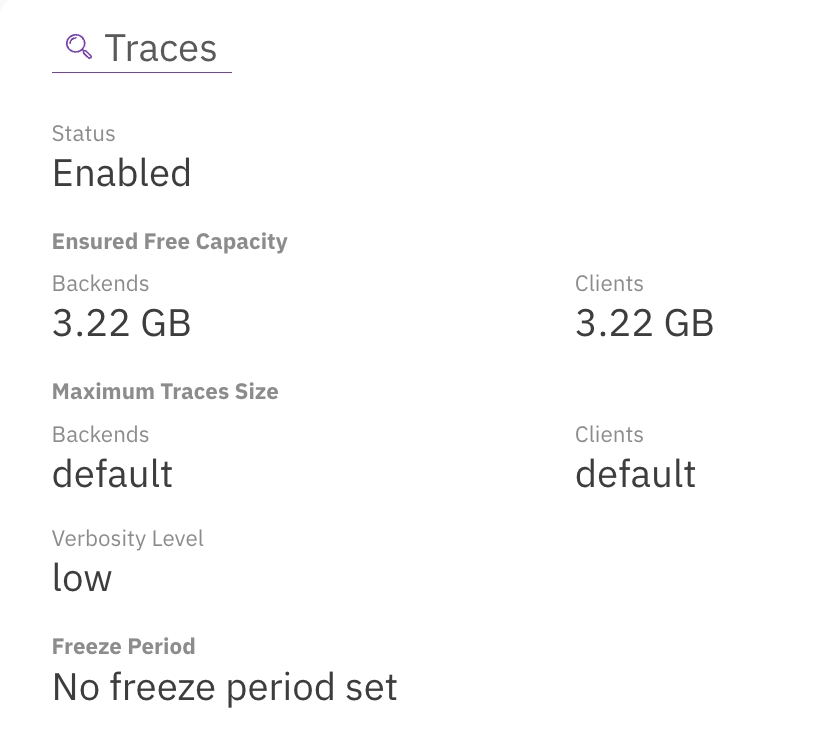
Task: Select the Enabled status value
Action: (121, 173)
